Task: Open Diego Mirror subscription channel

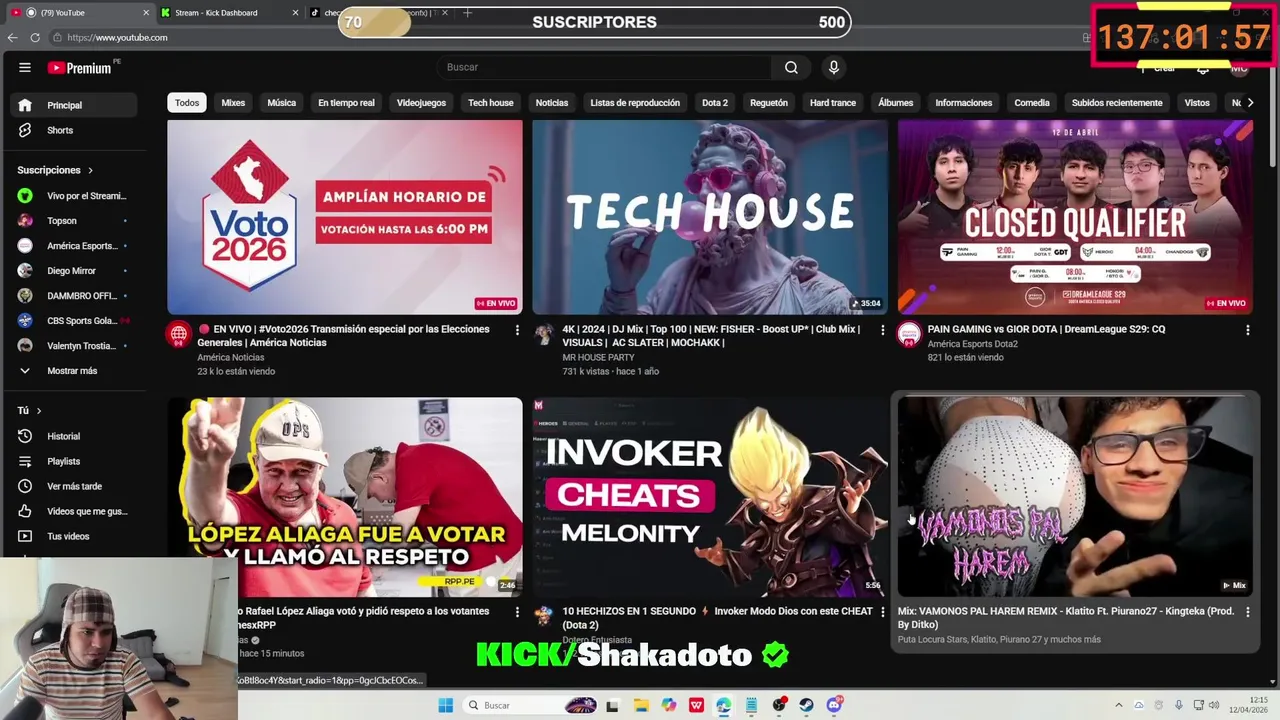Action: pos(73,270)
